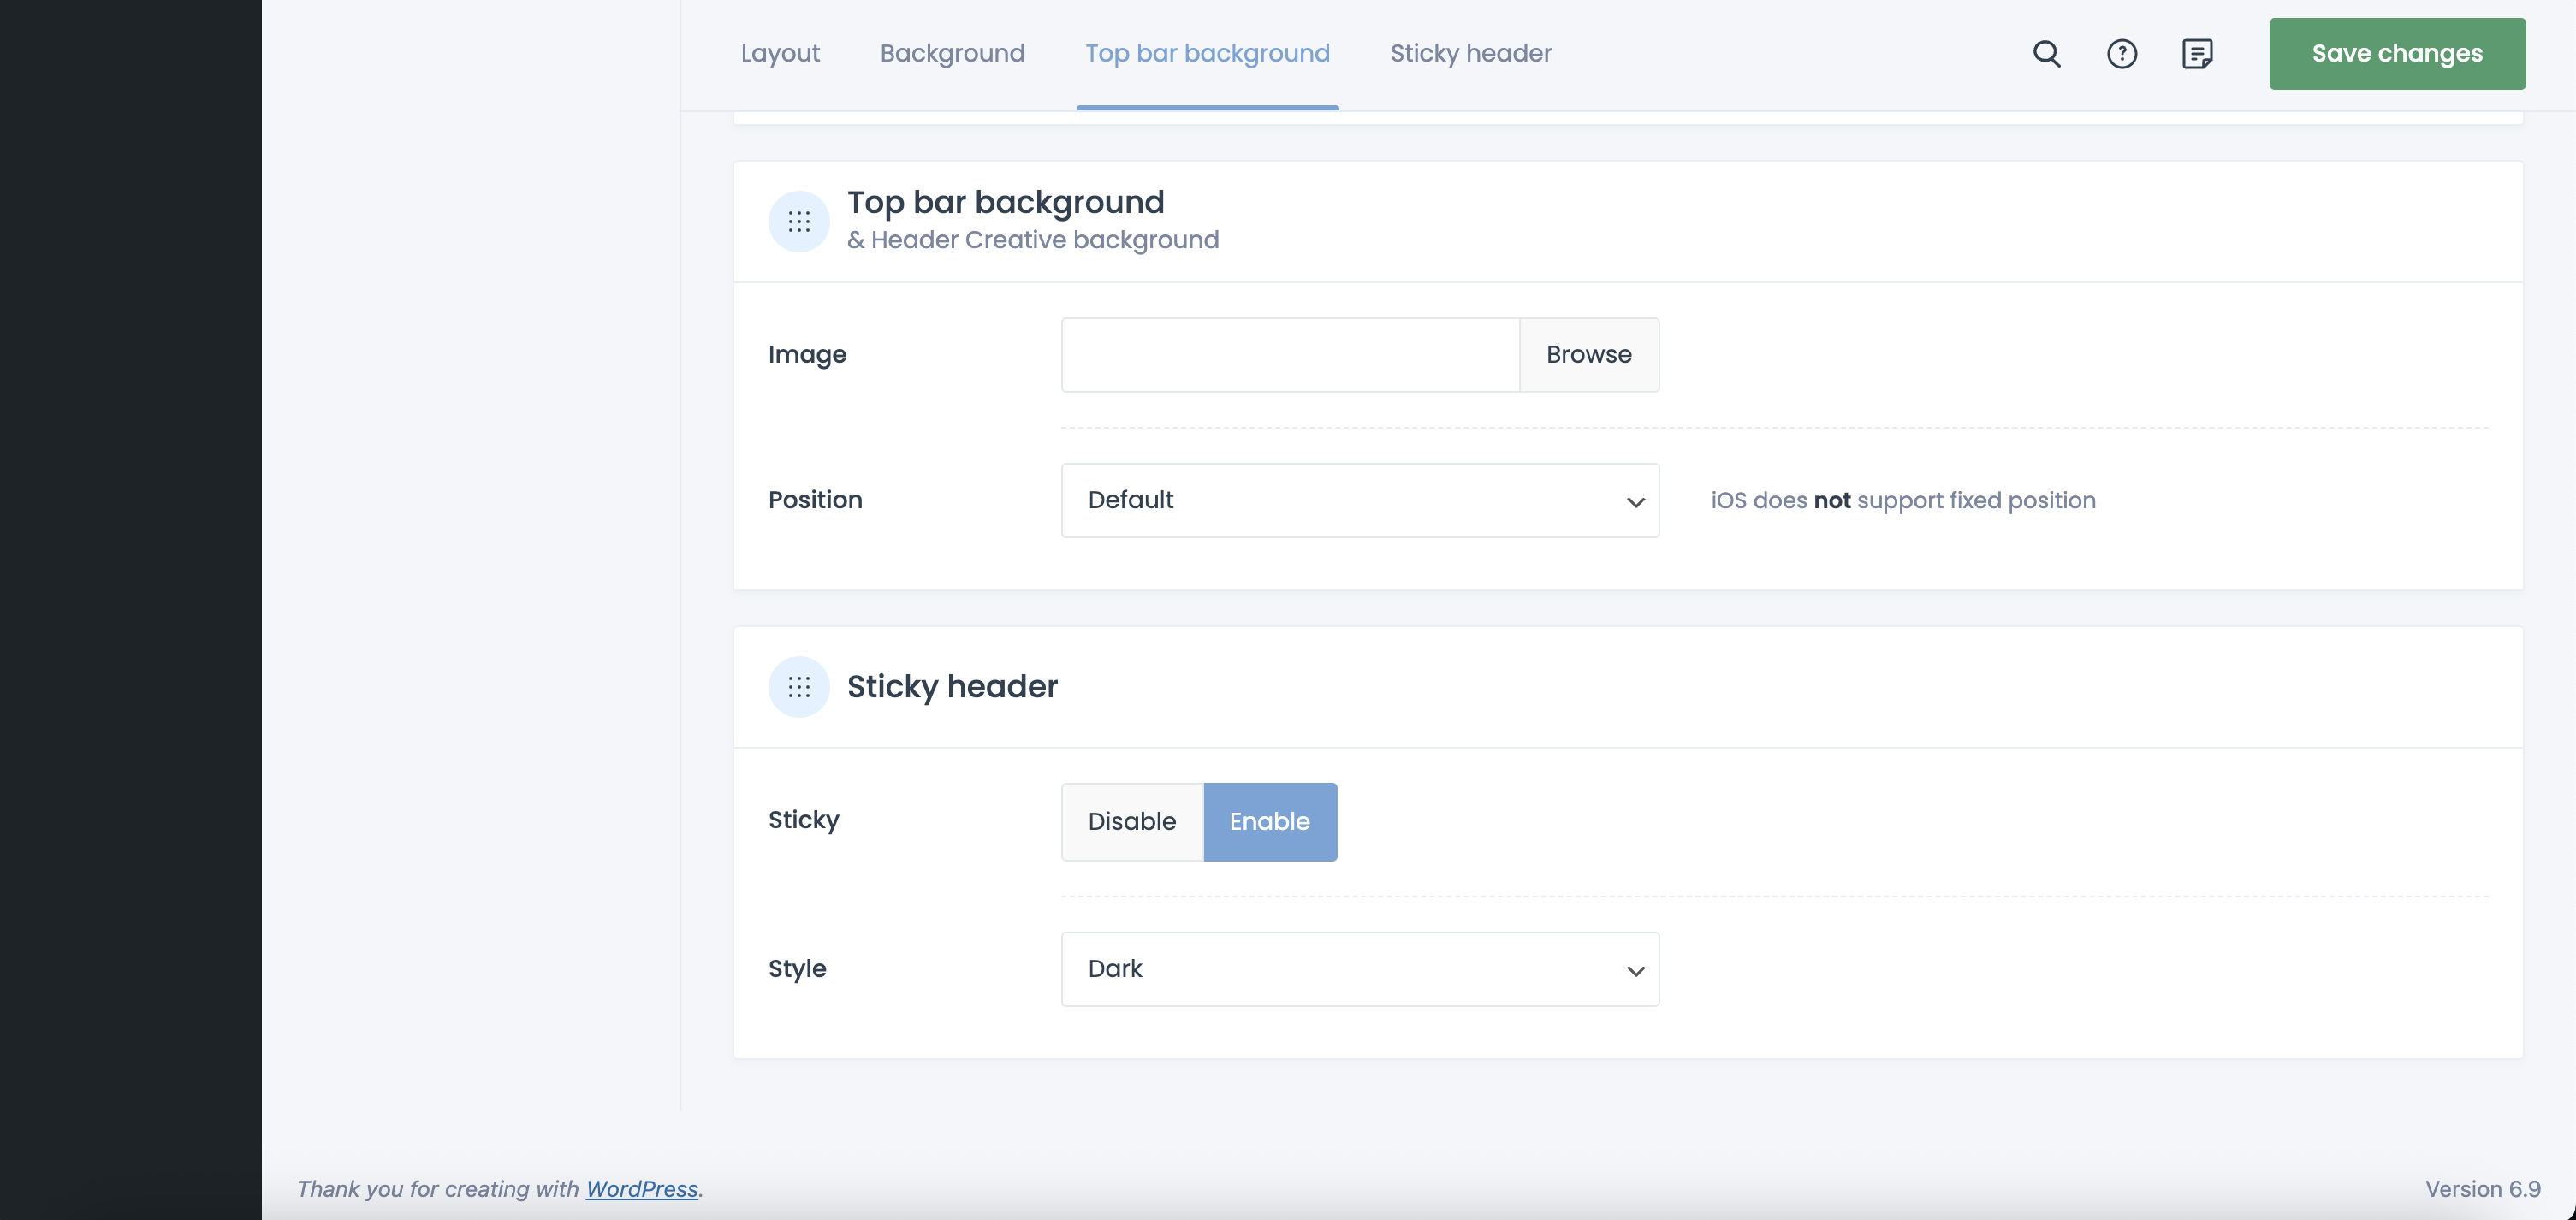Switch to the Background tab
Viewport: 2576px width, 1220px height.
click(x=952, y=54)
